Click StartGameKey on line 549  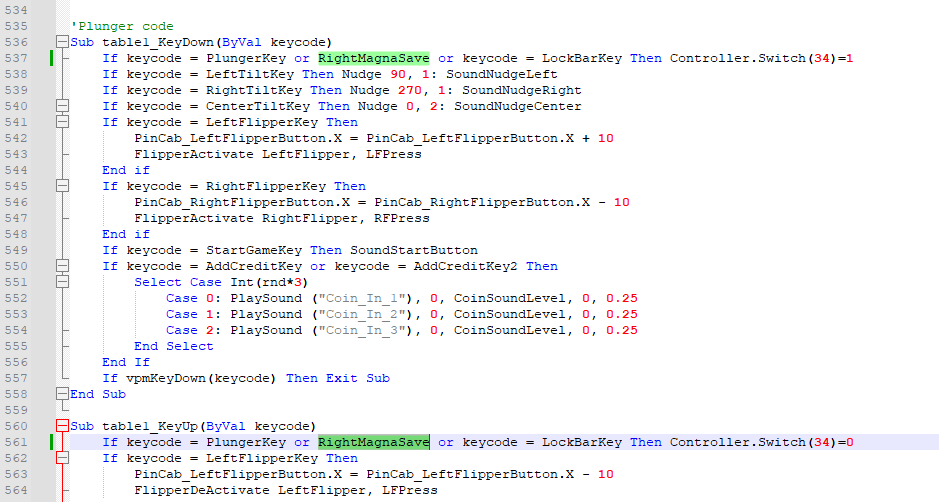tap(254, 250)
